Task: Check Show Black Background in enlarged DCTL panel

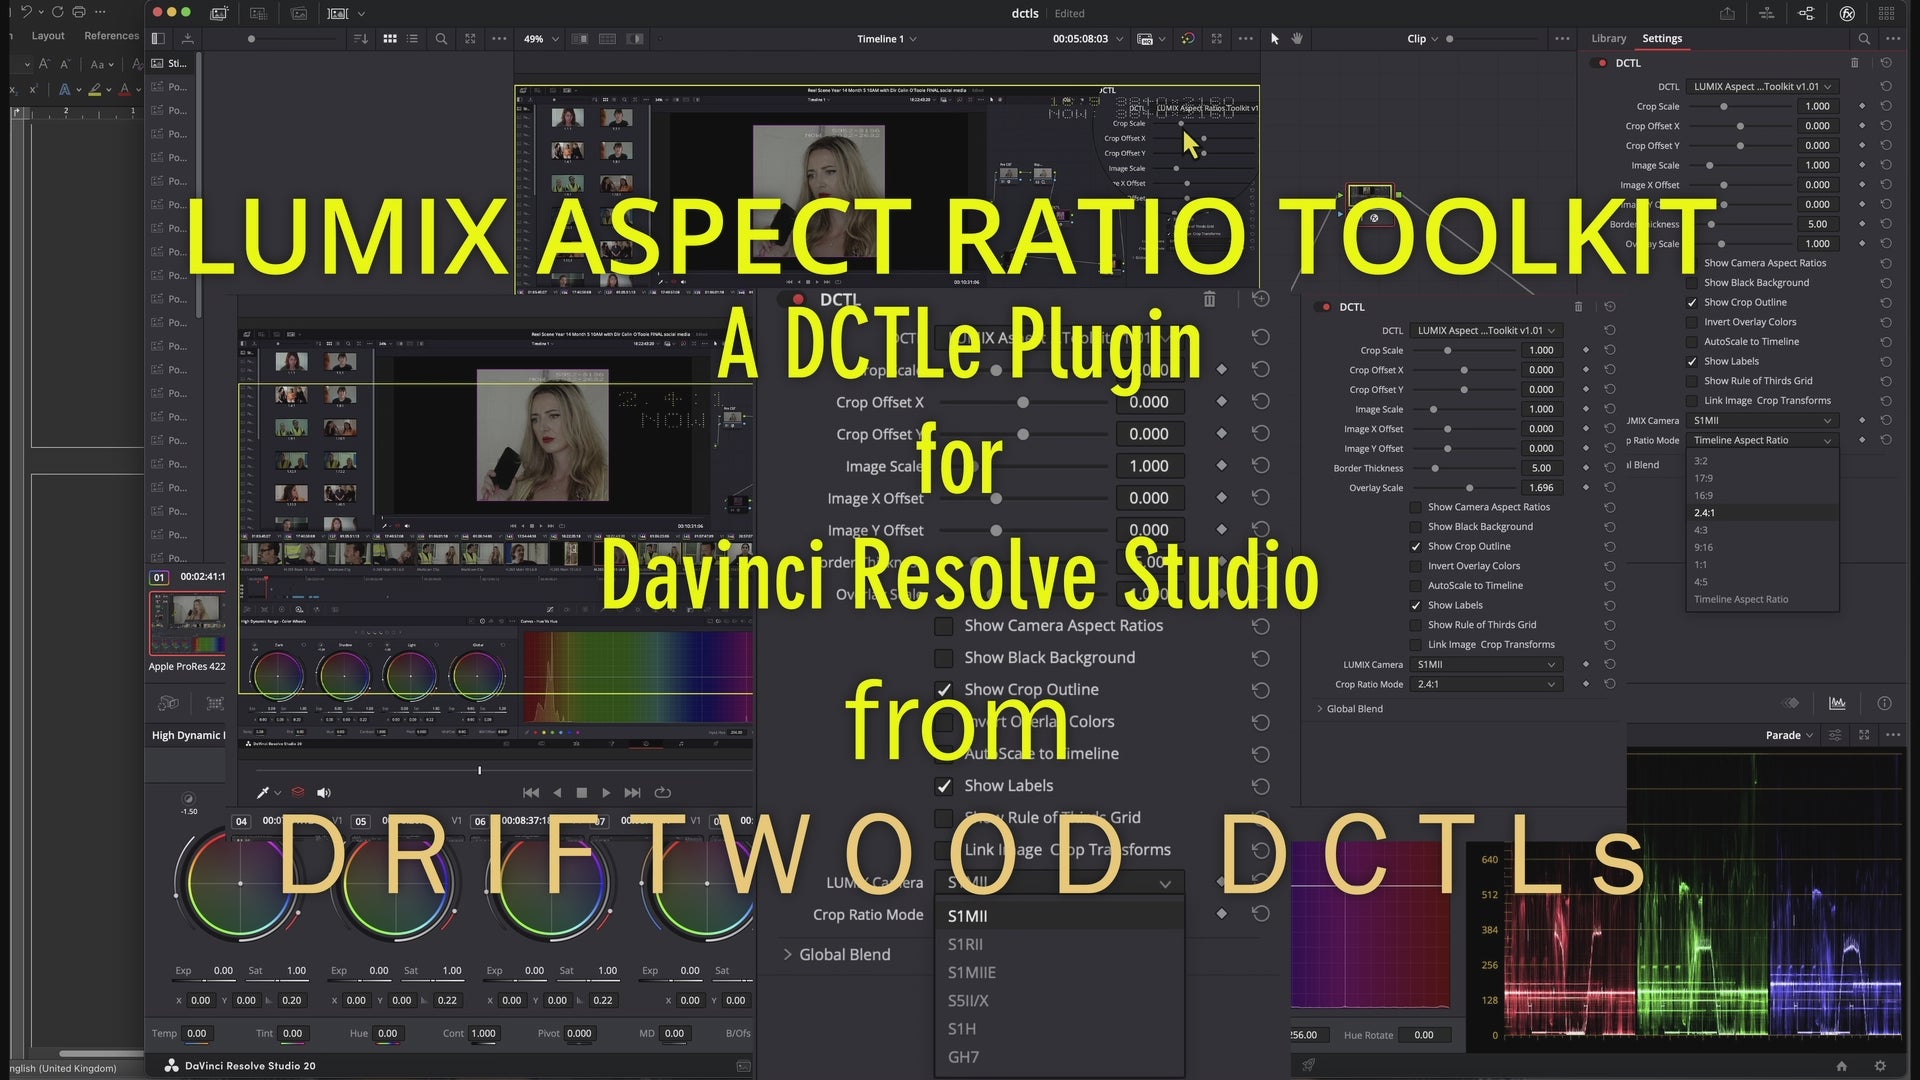Action: point(943,658)
